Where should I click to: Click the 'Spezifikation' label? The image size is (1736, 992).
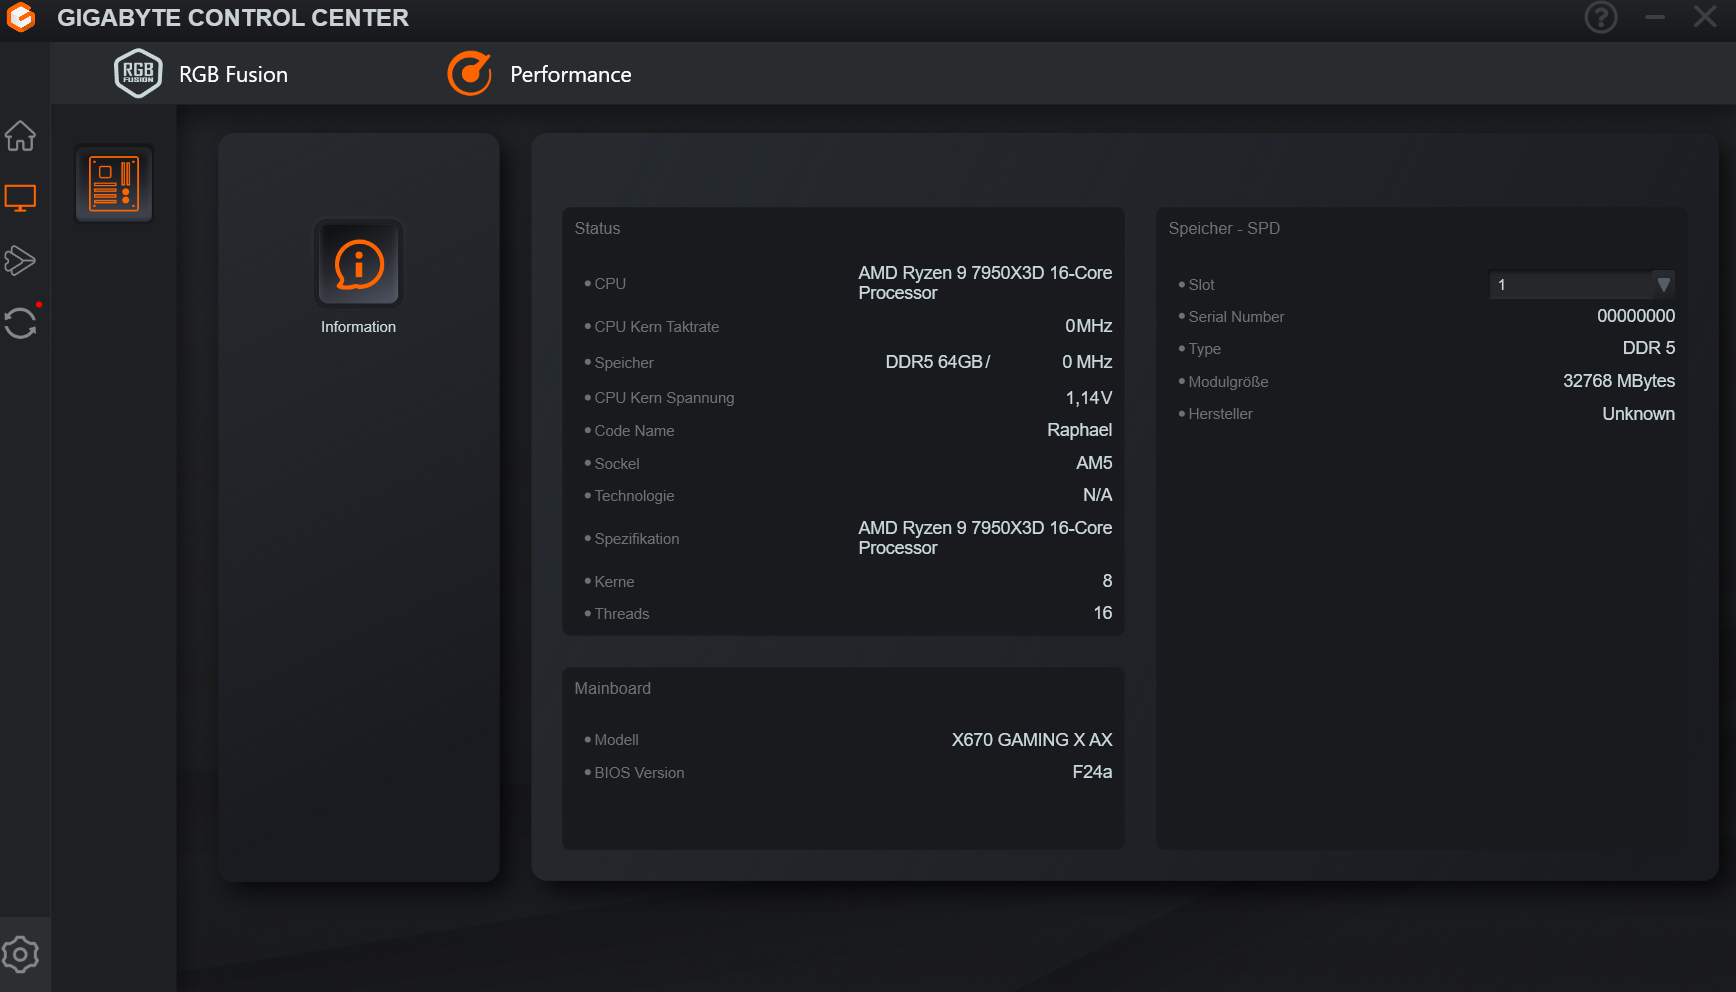(x=637, y=539)
